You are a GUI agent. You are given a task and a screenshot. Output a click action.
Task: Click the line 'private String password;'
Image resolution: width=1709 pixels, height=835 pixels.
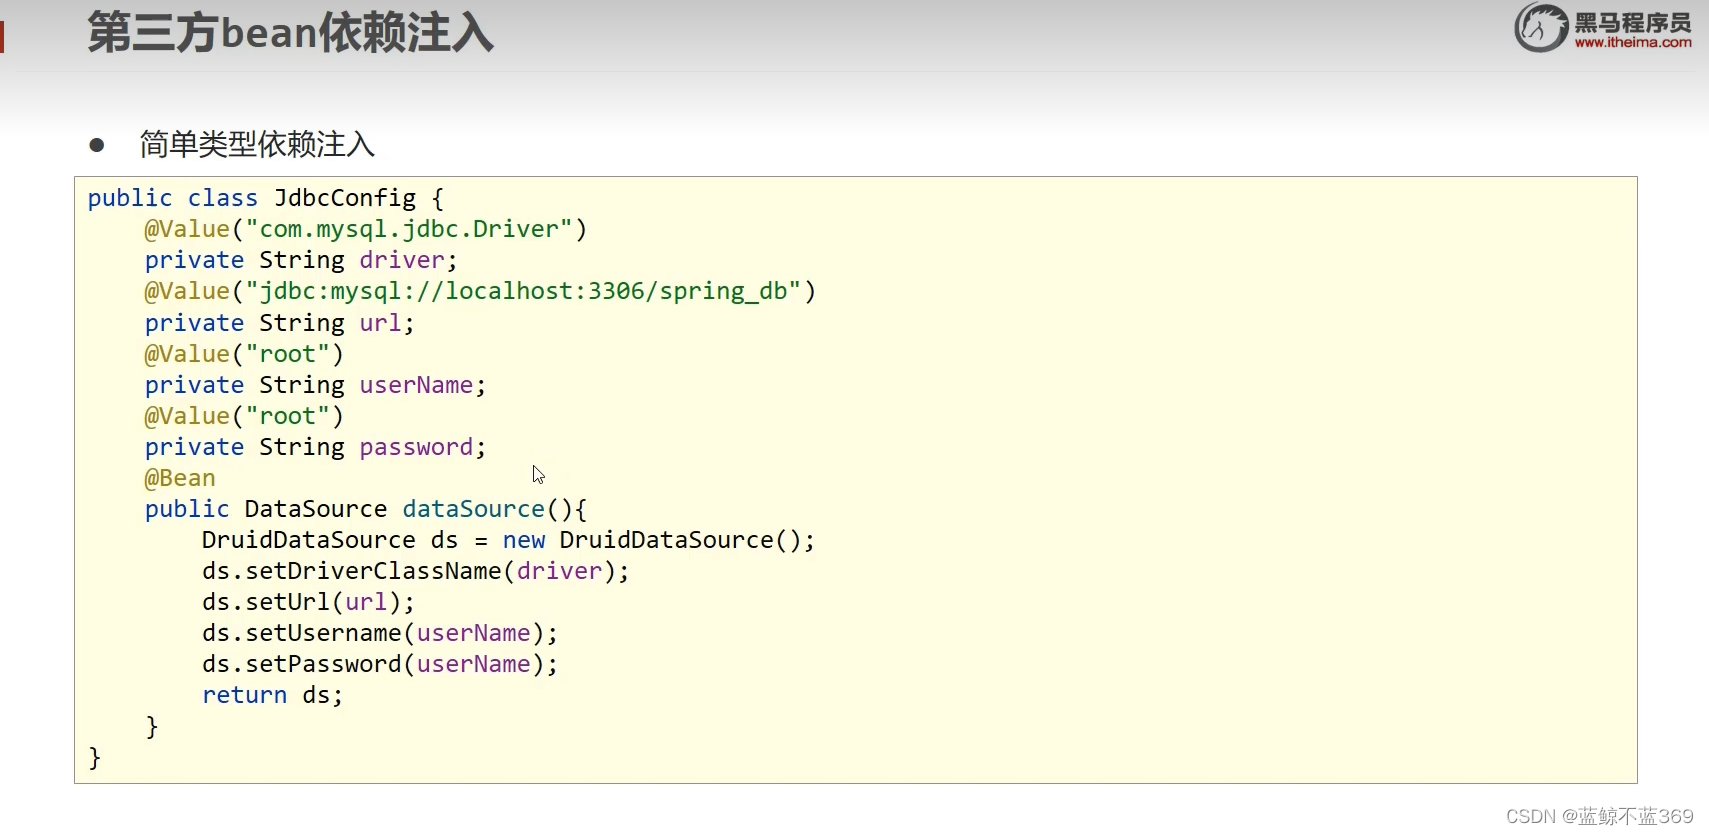coord(315,447)
